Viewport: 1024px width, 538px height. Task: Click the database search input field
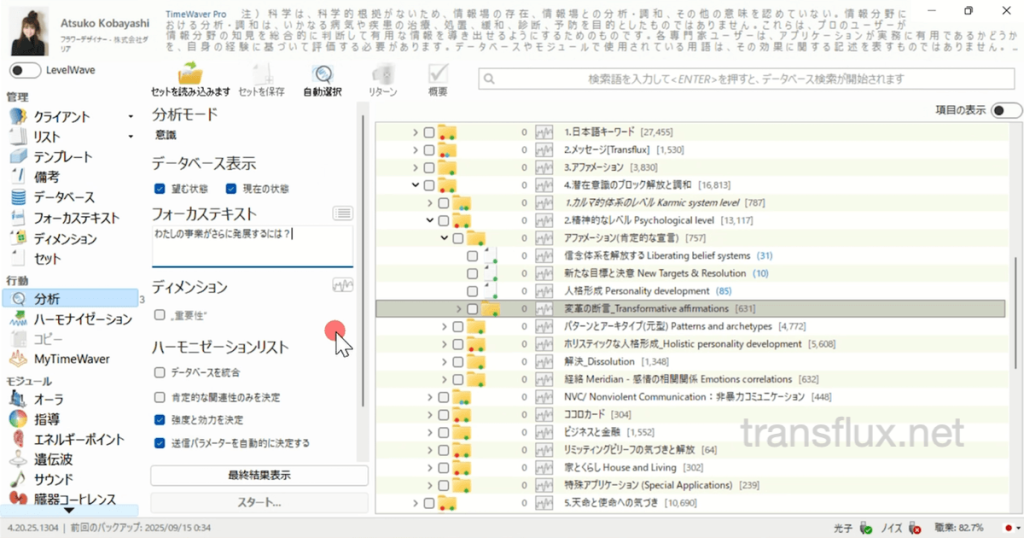[x=746, y=79]
